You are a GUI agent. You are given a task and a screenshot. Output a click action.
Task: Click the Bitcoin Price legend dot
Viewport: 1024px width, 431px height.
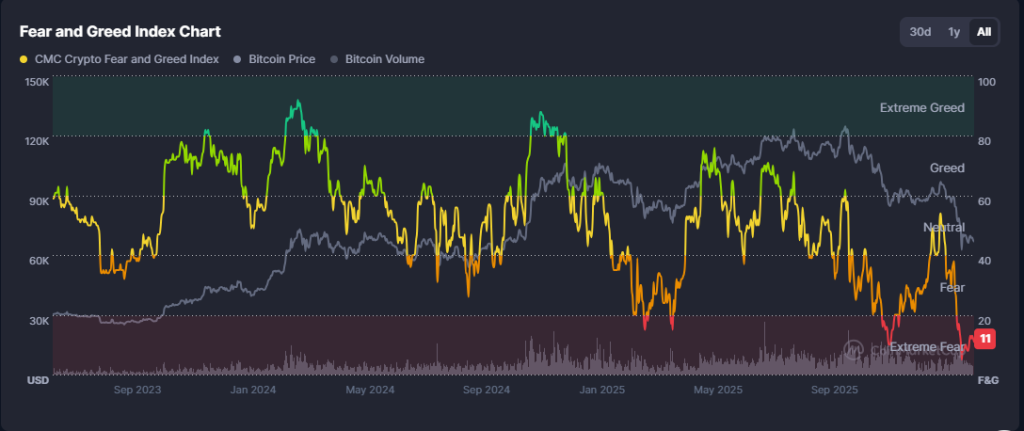coord(237,60)
